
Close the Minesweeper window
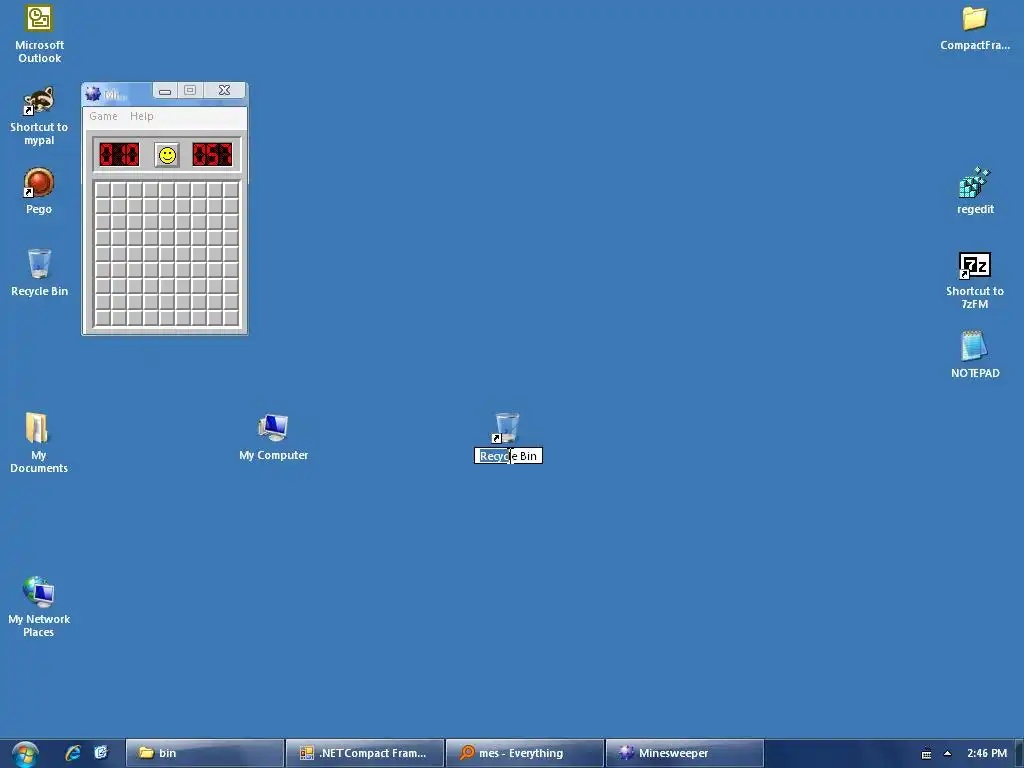coord(225,90)
